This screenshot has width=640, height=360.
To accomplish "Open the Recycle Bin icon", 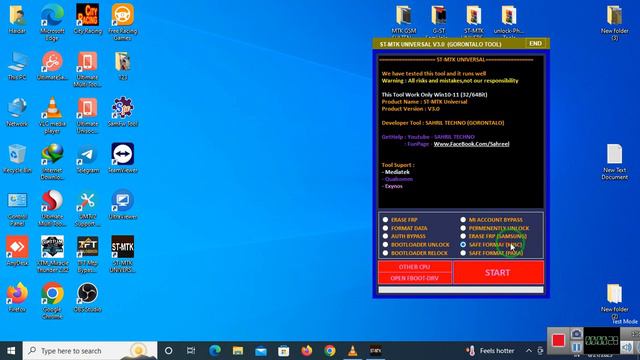I will (x=17, y=158).
